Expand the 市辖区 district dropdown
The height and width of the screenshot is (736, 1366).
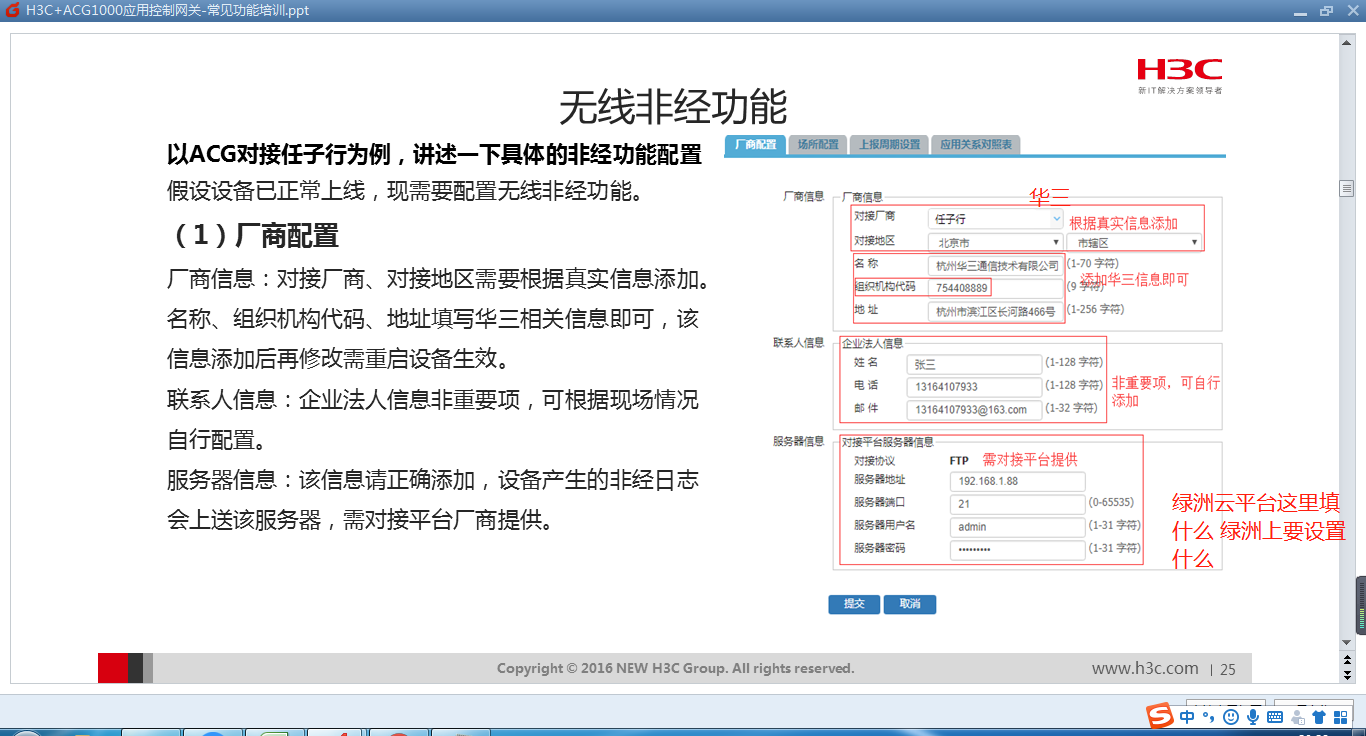(1134, 242)
